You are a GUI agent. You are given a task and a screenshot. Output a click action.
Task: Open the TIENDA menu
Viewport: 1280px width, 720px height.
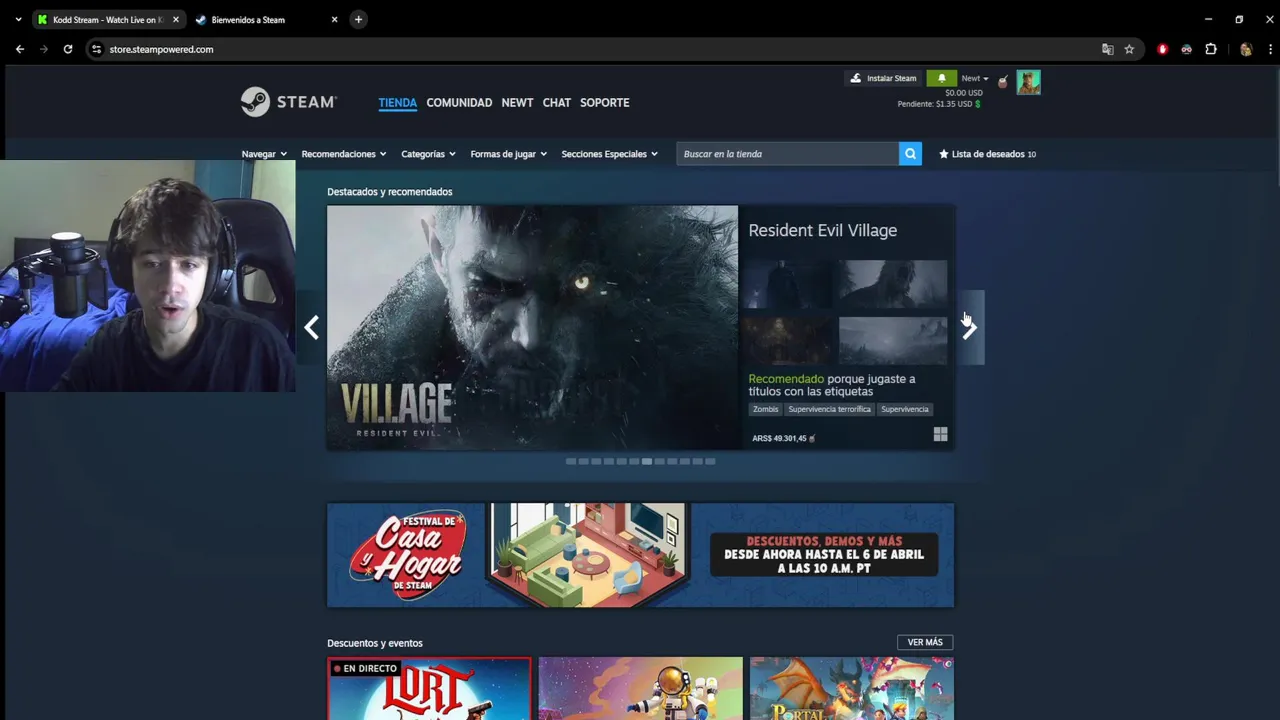click(x=397, y=102)
